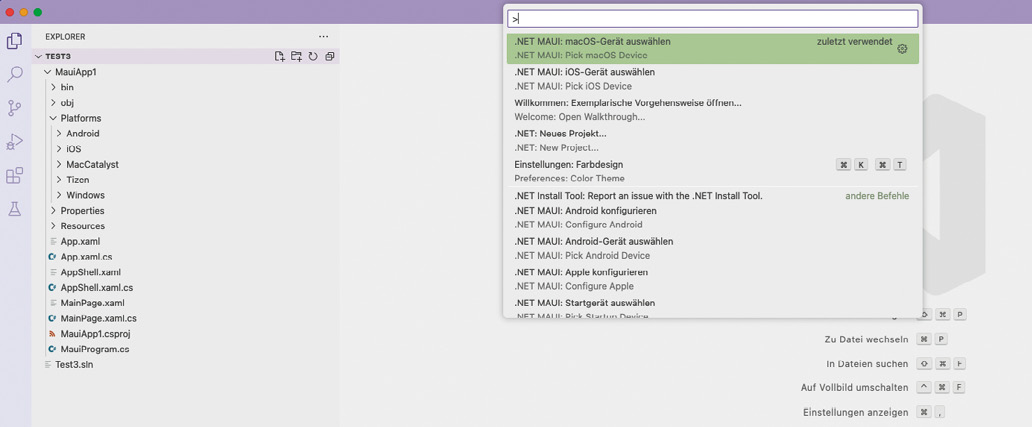Image resolution: width=1032 pixels, height=427 pixels.
Task: Open the Testing flask view
Action: 14,209
